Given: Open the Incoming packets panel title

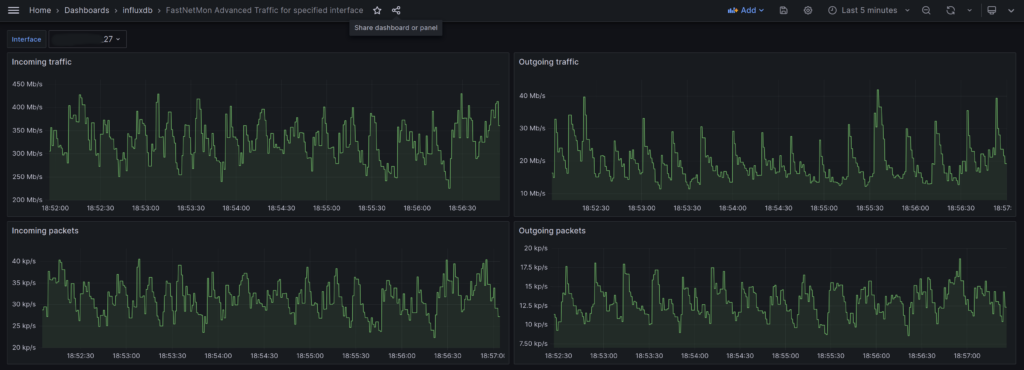Looking at the screenshot, I should point(45,230).
